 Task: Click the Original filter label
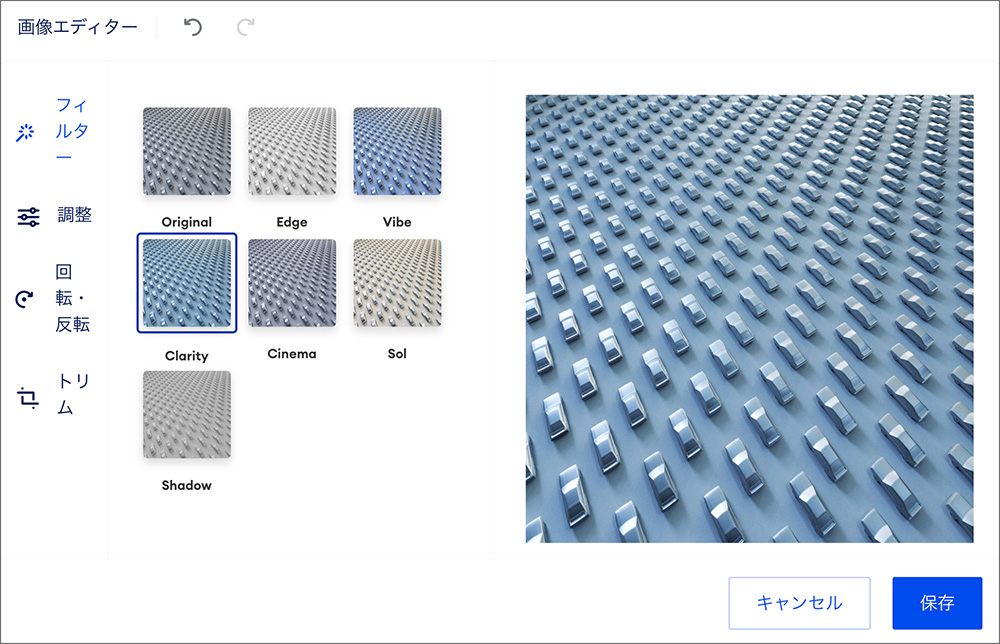point(187,222)
